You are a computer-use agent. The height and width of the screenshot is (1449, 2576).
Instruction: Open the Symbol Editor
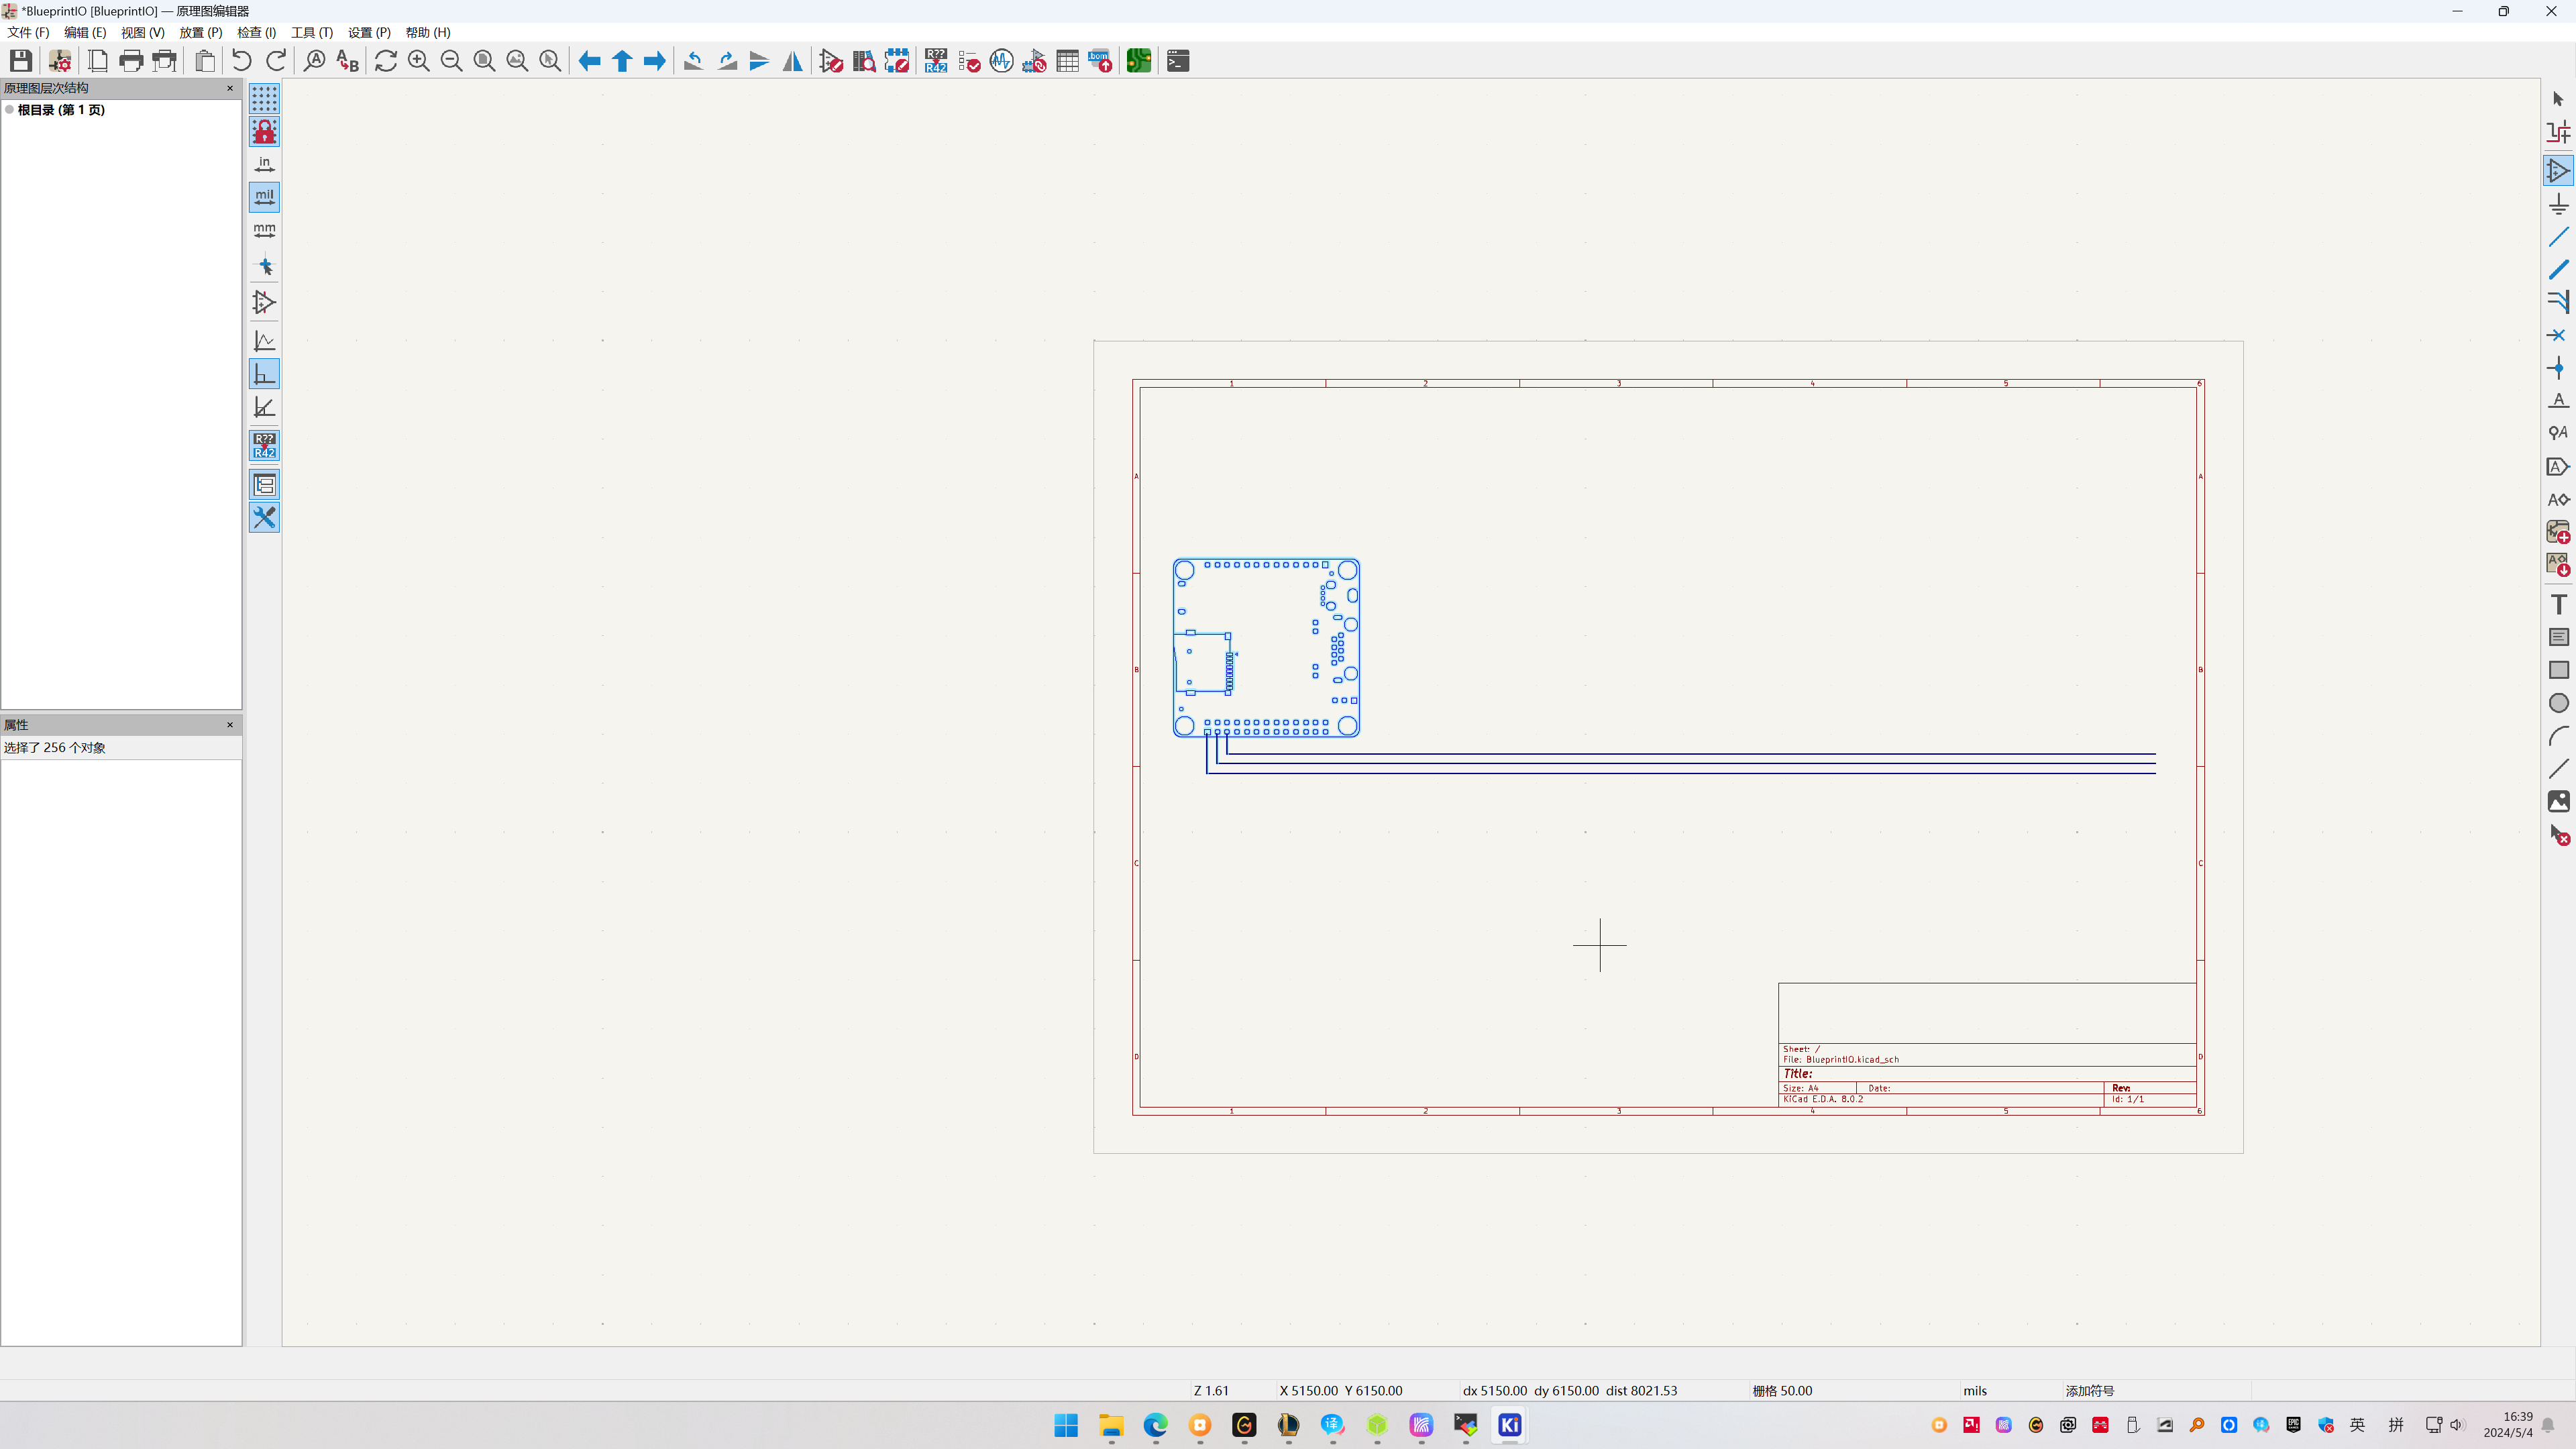(831, 61)
